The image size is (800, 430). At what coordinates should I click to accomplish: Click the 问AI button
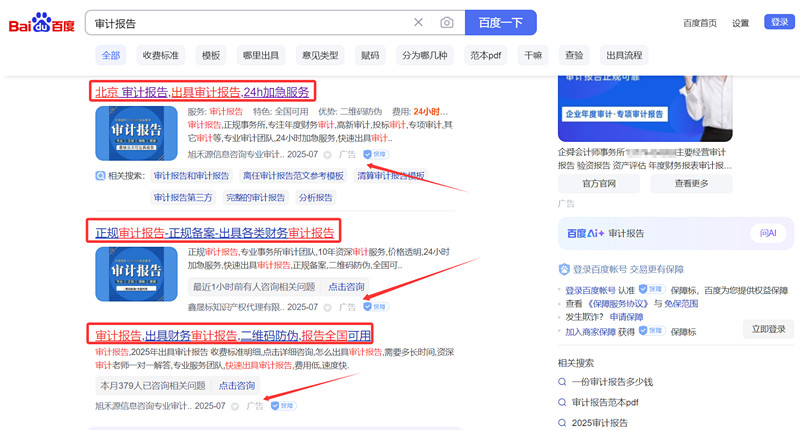768,233
